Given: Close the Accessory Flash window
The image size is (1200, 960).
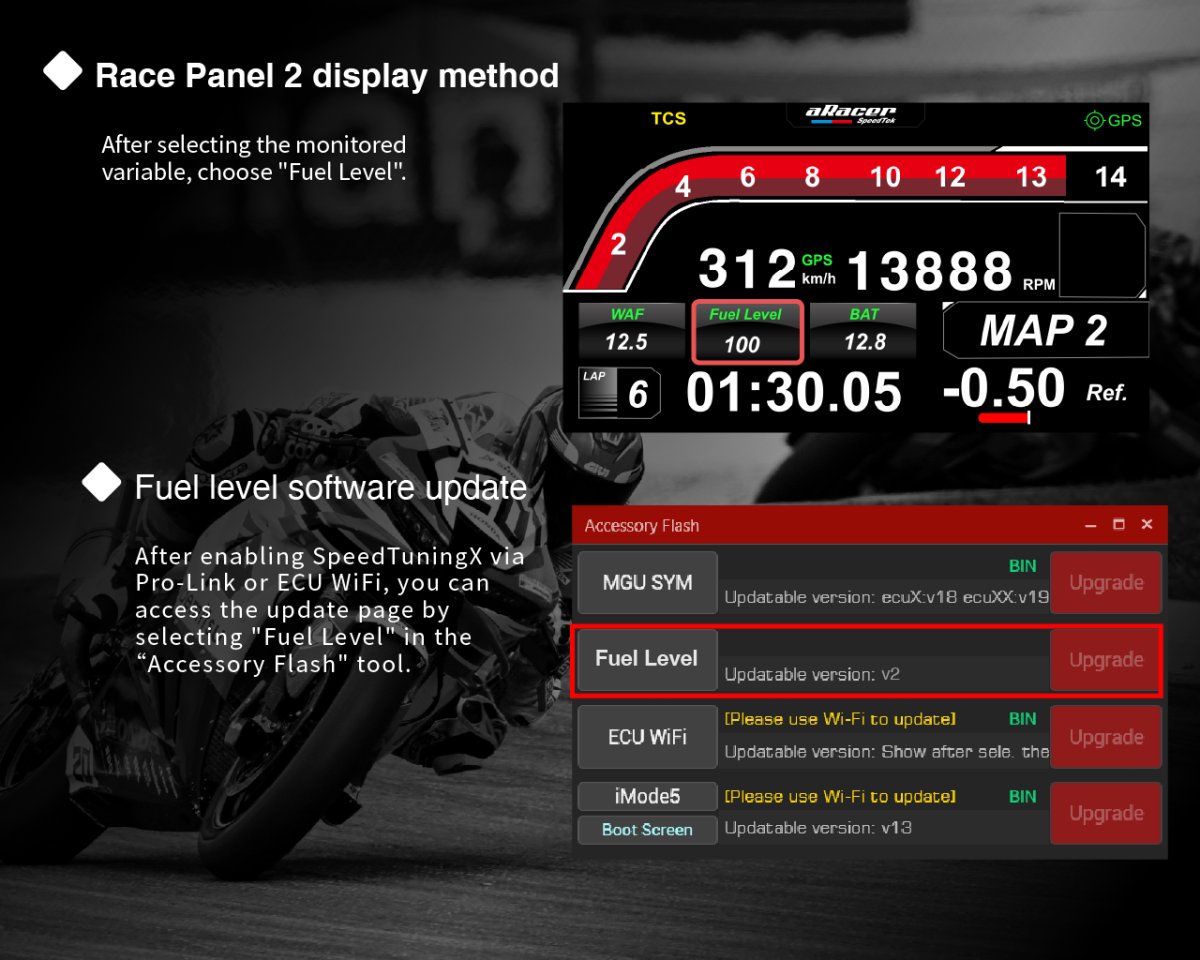Looking at the screenshot, I should click(1147, 524).
